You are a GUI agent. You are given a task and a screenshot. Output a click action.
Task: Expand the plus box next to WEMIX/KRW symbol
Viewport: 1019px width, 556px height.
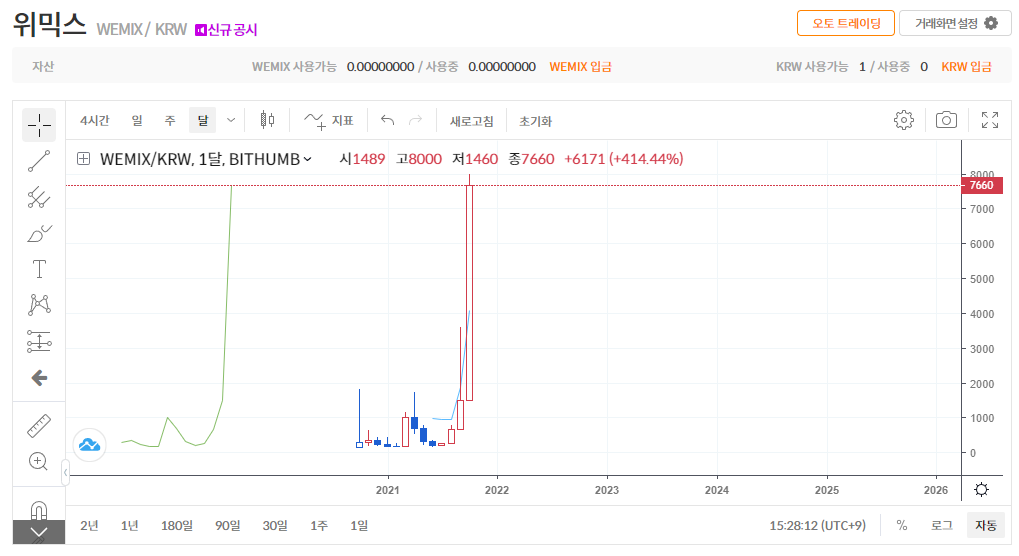click(x=83, y=158)
